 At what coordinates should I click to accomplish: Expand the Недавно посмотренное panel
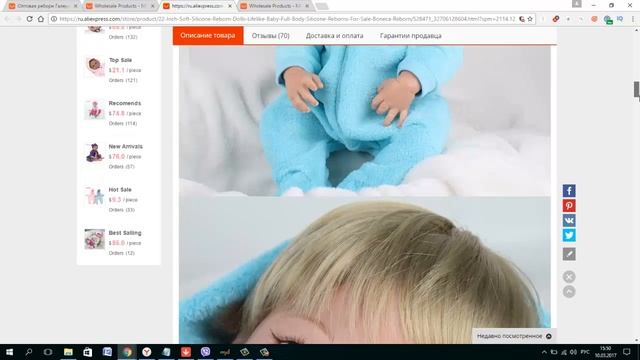pyautogui.click(x=514, y=336)
